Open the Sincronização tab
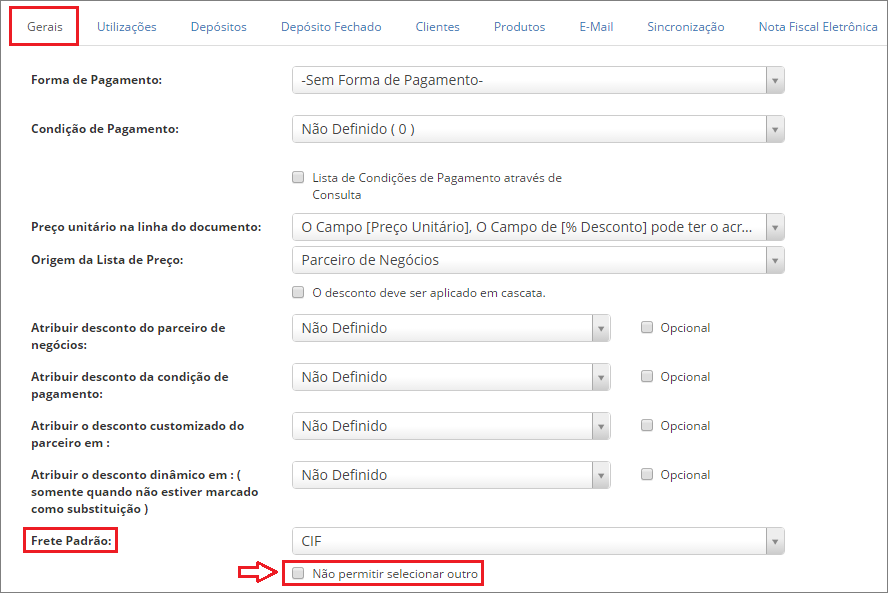The width and height of the screenshot is (888, 593). click(x=686, y=27)
